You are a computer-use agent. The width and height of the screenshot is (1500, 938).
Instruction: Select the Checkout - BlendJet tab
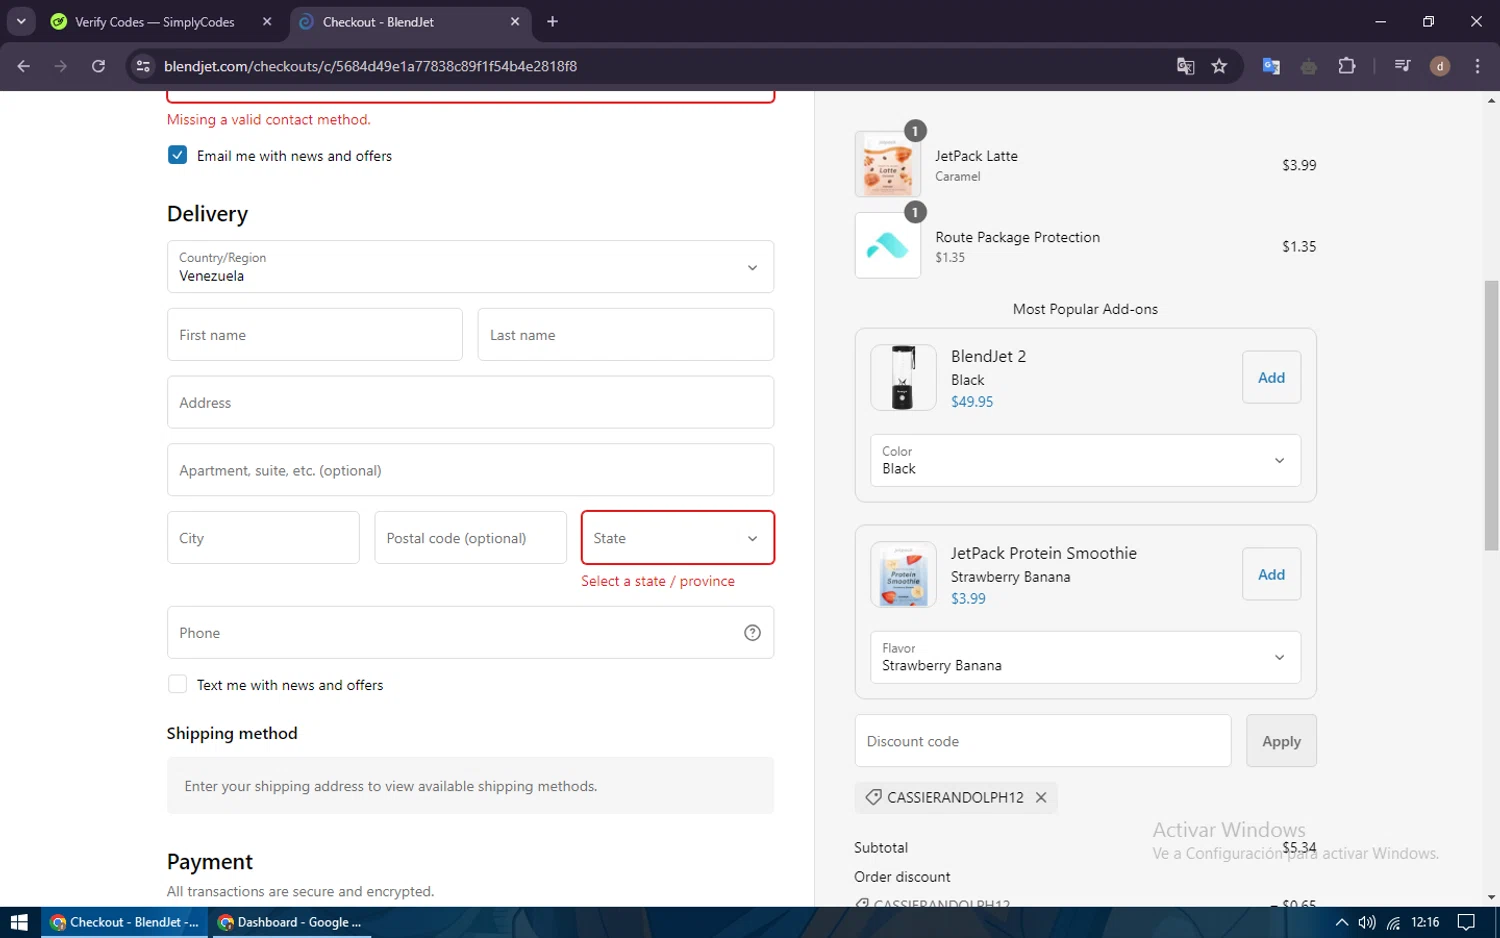click(x=410, y=21)
